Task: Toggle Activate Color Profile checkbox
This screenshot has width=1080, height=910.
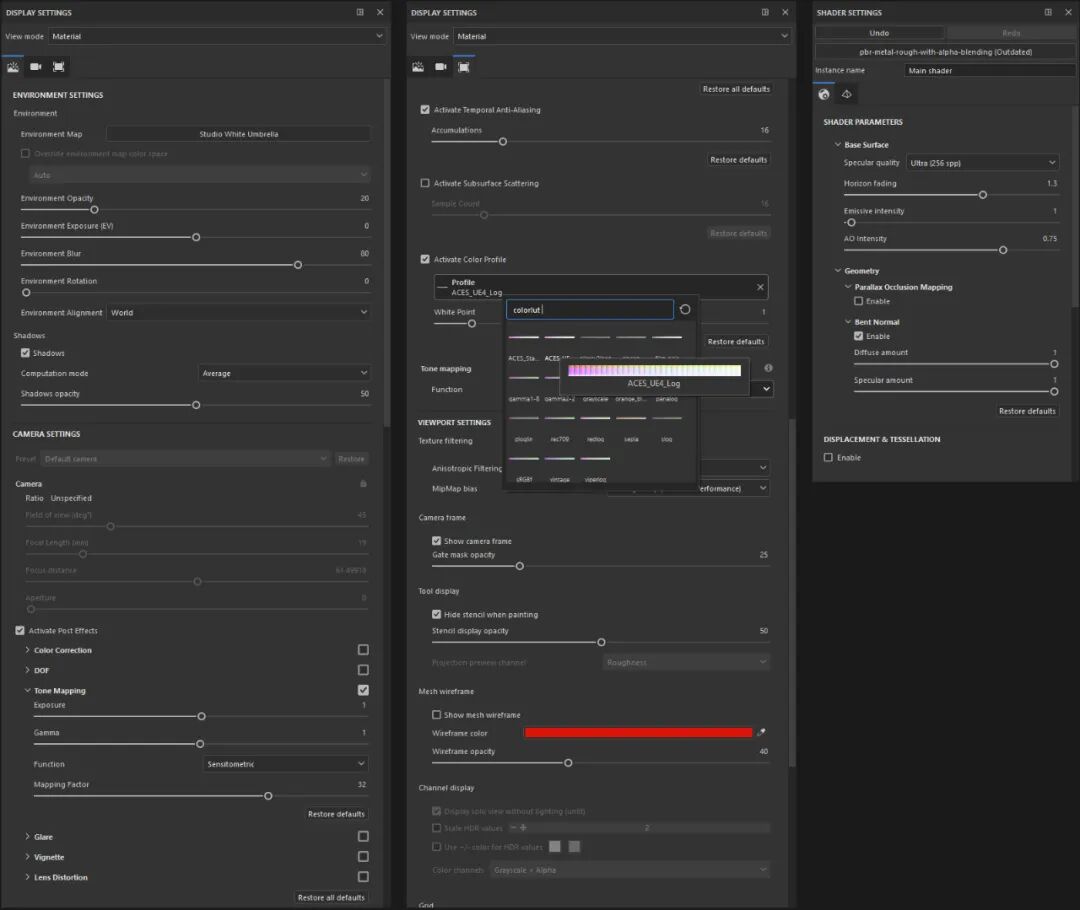Action: coord(425,259)
